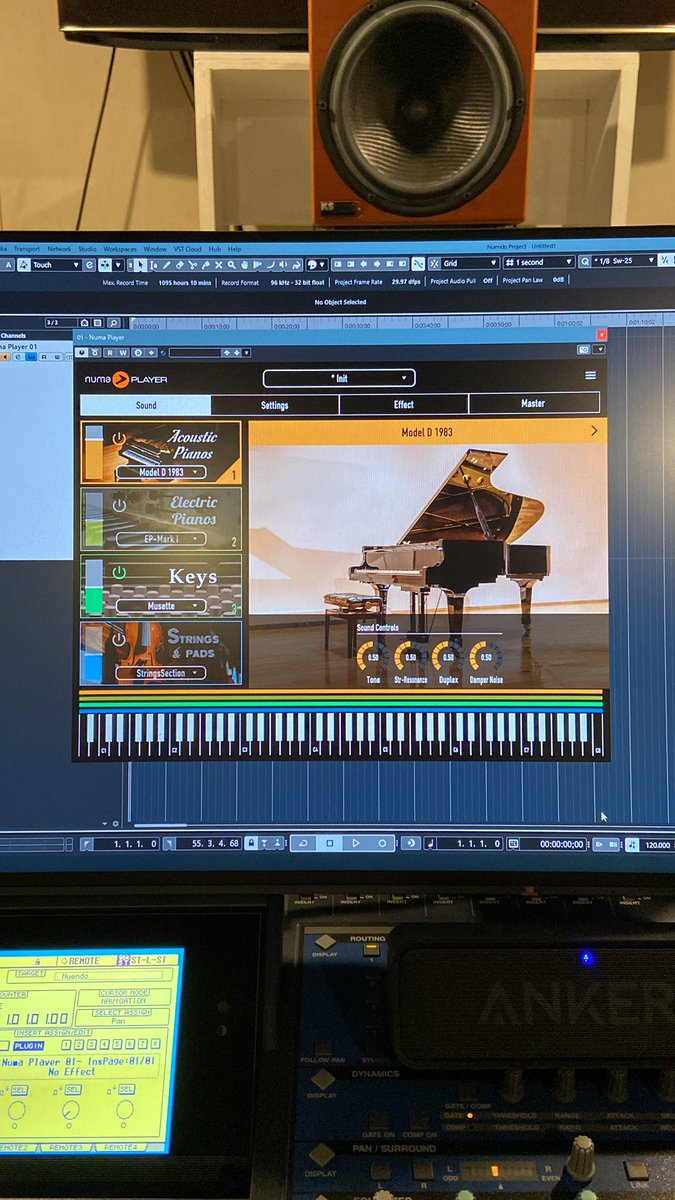Toggle Electric Pianos power button

119,505
